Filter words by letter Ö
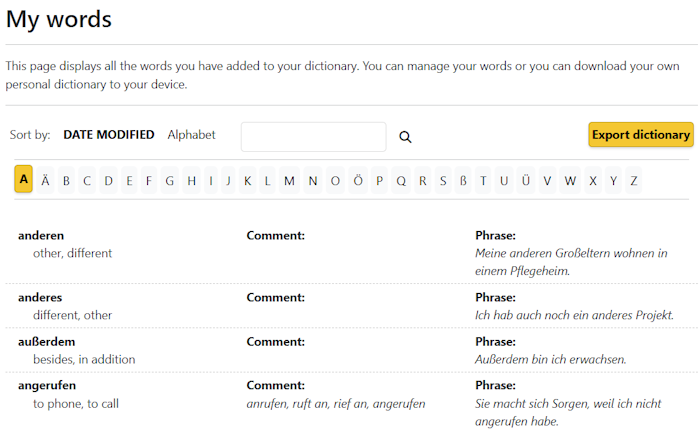 (x=358, y=181)
